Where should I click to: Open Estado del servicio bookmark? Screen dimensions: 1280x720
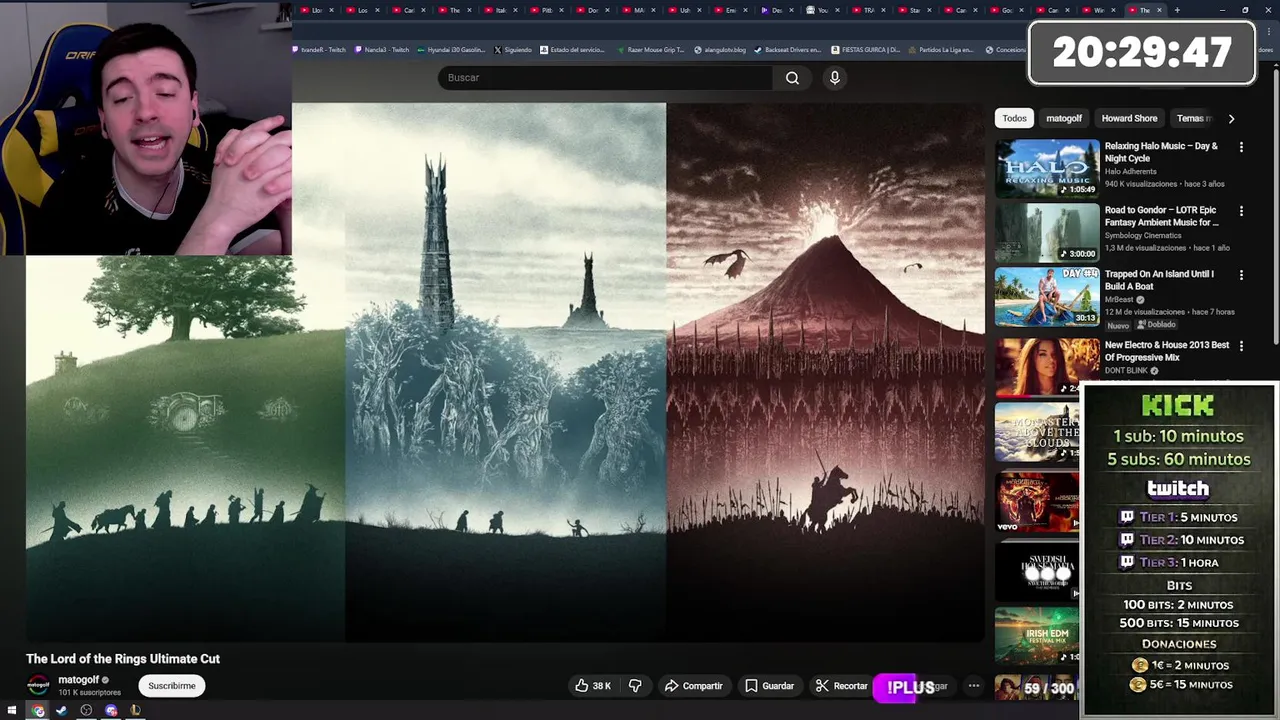(572, 49)
